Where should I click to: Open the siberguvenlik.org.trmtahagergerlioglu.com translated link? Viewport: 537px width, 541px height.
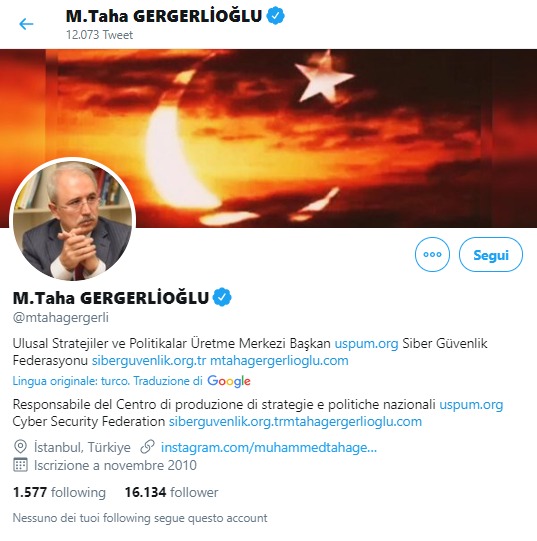295,422
